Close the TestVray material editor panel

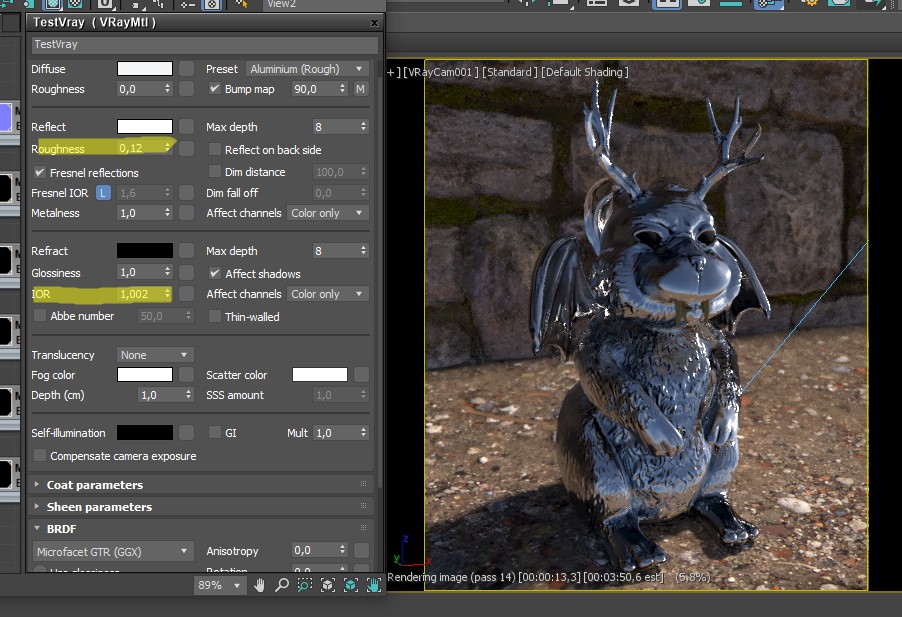pos(374,23)
